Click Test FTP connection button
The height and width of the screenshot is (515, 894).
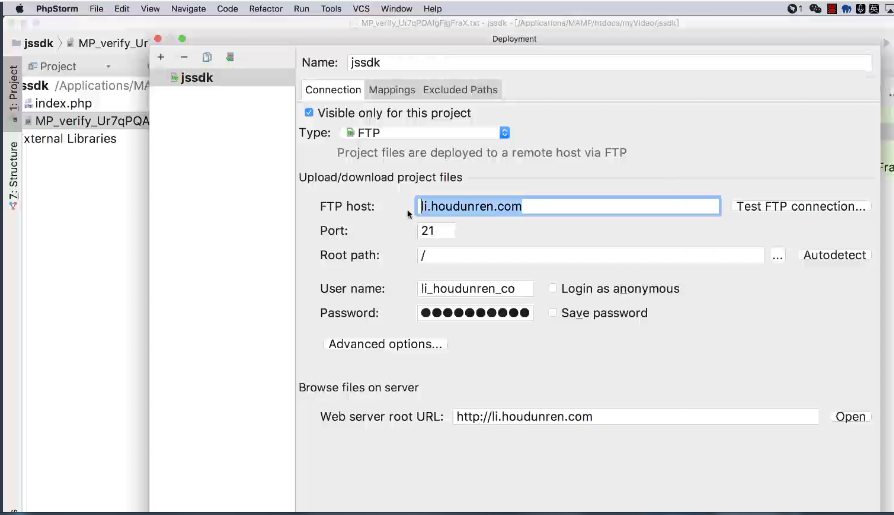tap(801, 206)
